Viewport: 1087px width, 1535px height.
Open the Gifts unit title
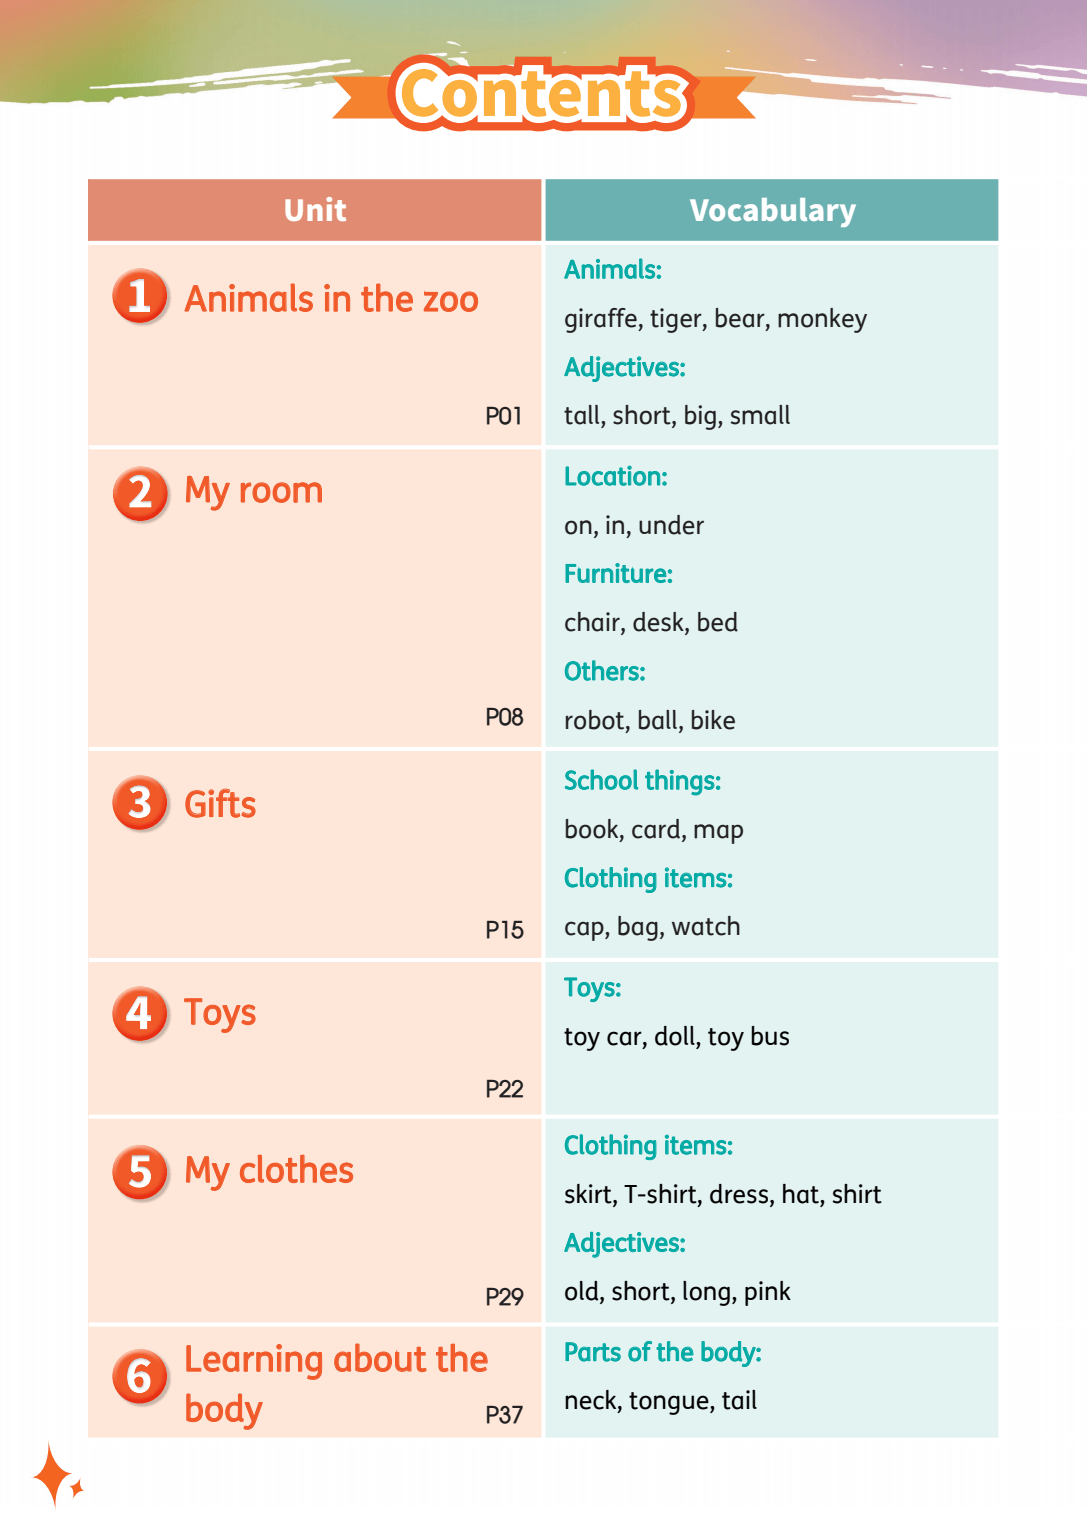click(220, 804)
